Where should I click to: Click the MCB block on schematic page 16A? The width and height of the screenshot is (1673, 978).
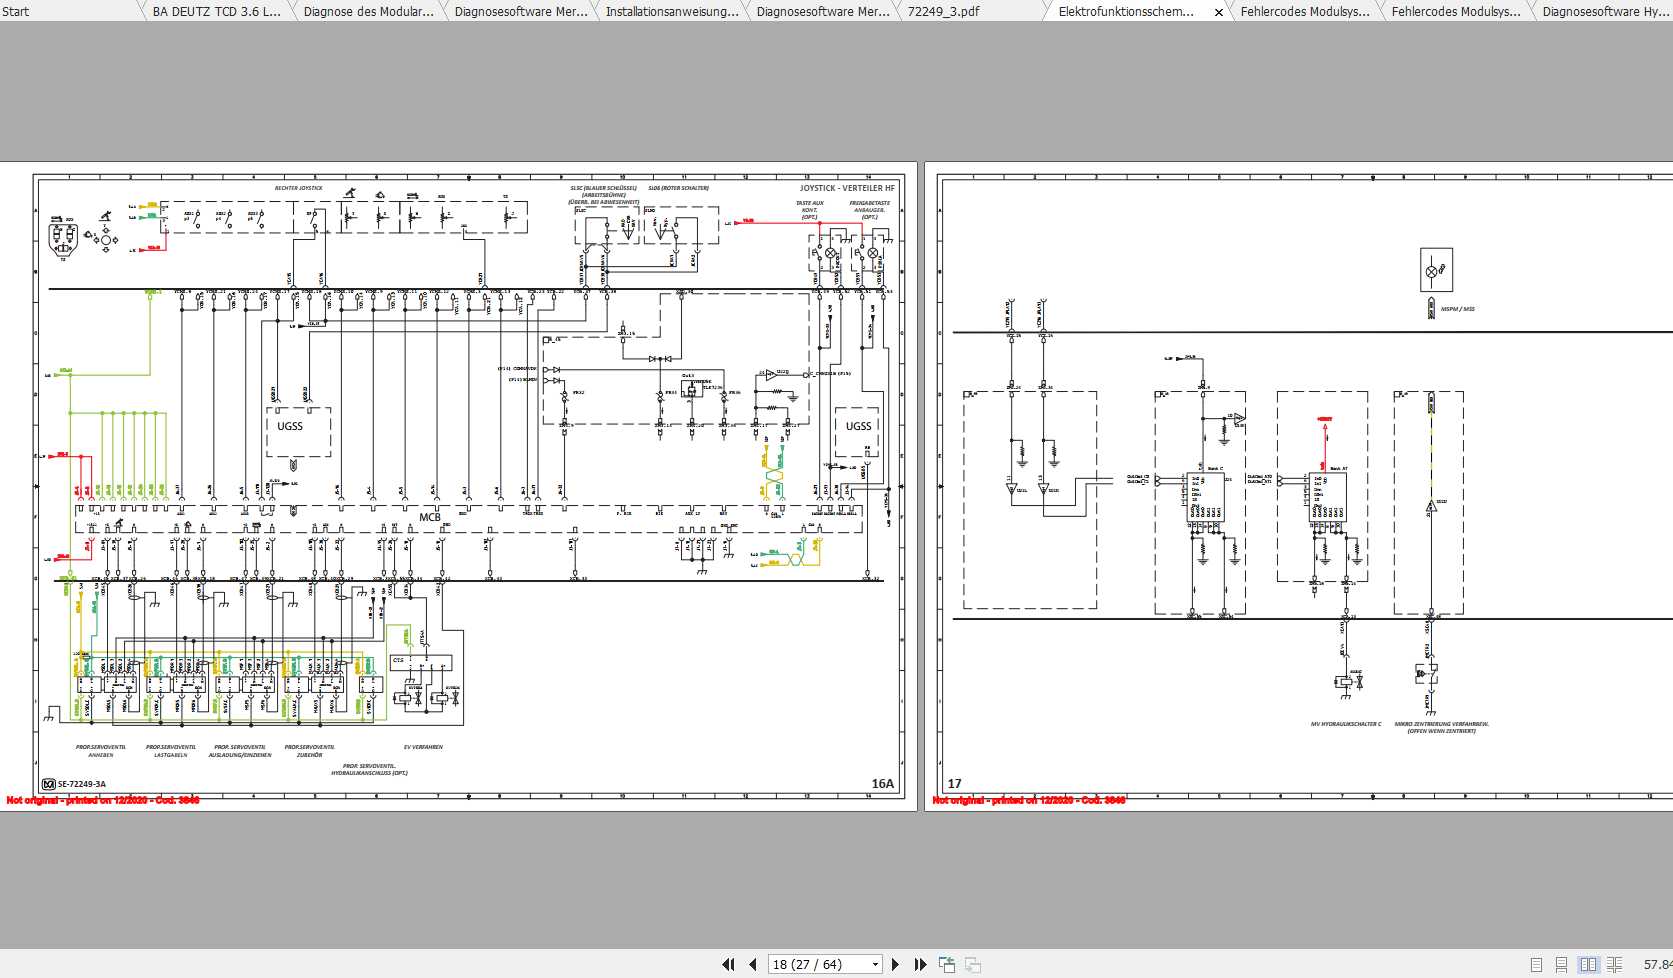click(430, 517)
